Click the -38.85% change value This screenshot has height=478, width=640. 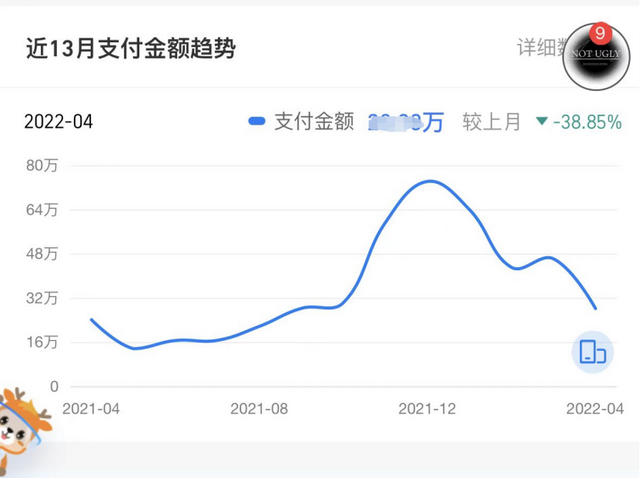(587, 122)
